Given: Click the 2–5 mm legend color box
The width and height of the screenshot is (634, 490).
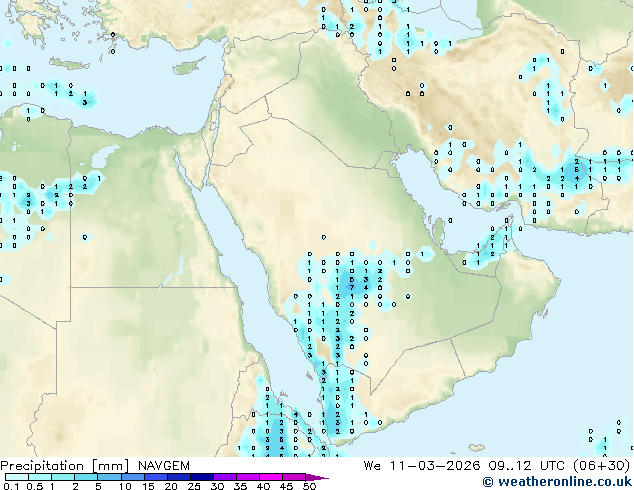Looking at the screenshot, I should (86, 477).
